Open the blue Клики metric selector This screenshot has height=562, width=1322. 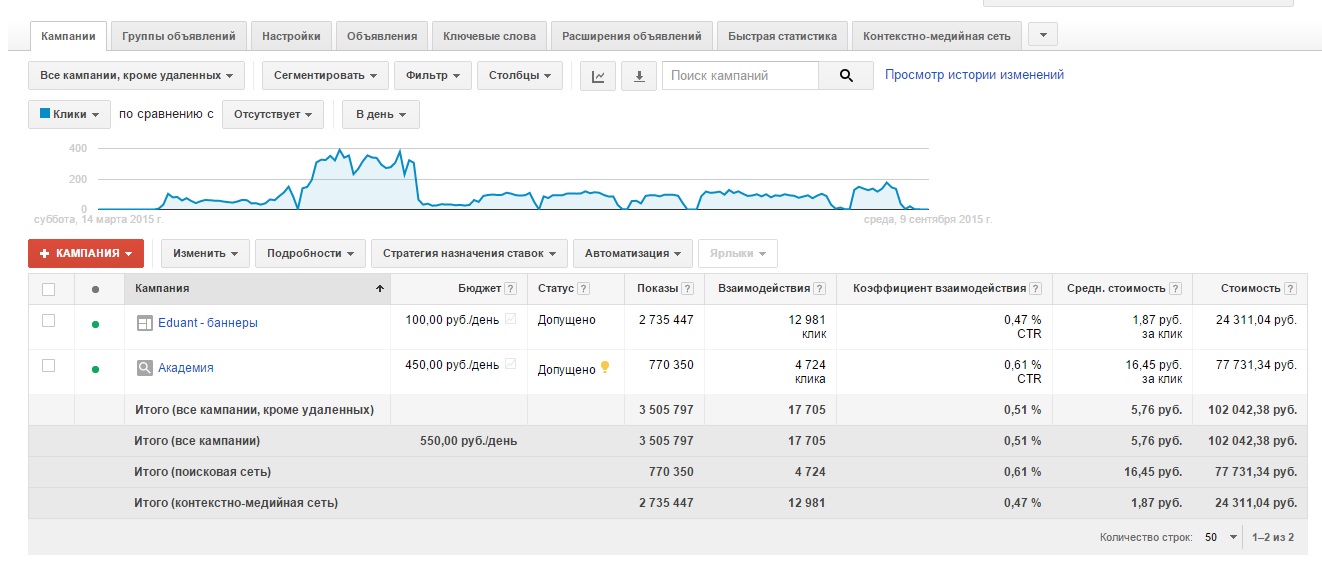click(x=69, y=115)
